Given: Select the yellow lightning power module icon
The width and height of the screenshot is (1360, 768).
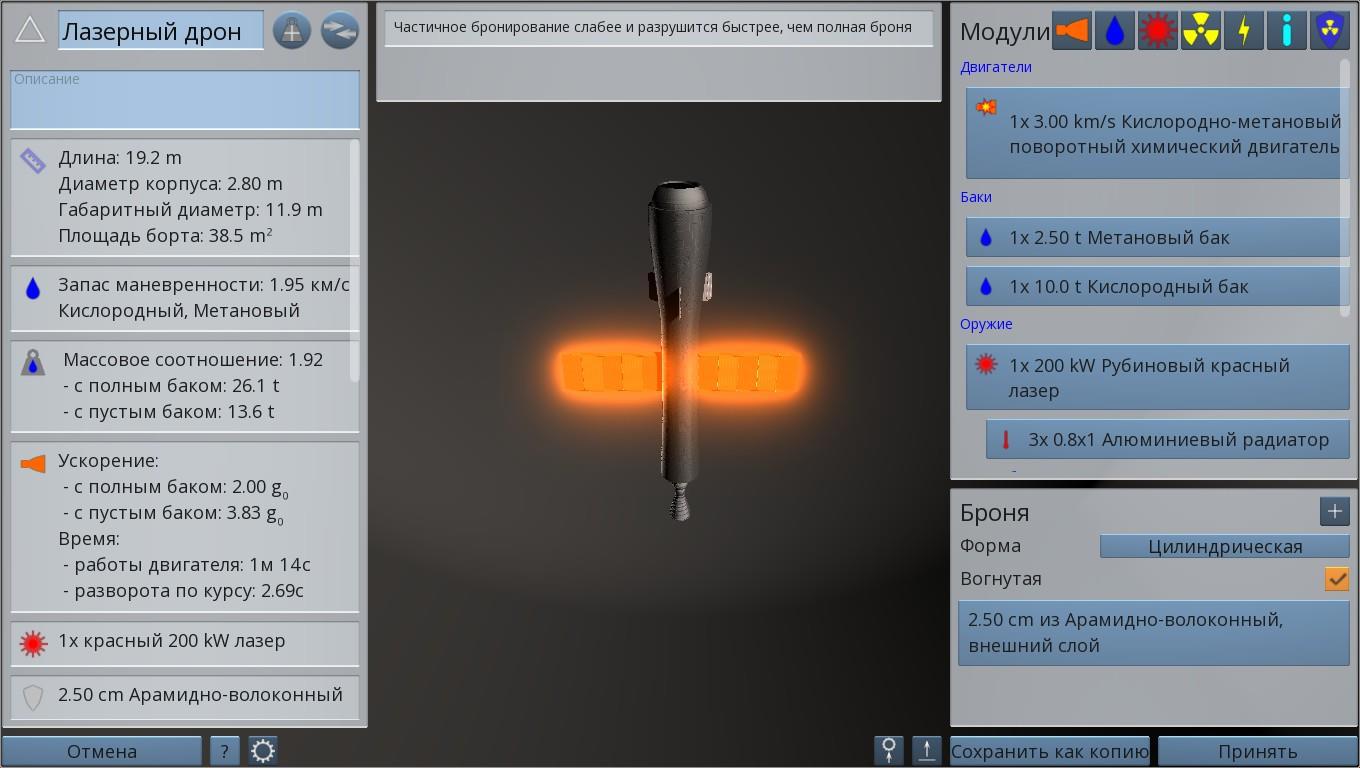Looking at the screenshot, I should [1243, 31].
